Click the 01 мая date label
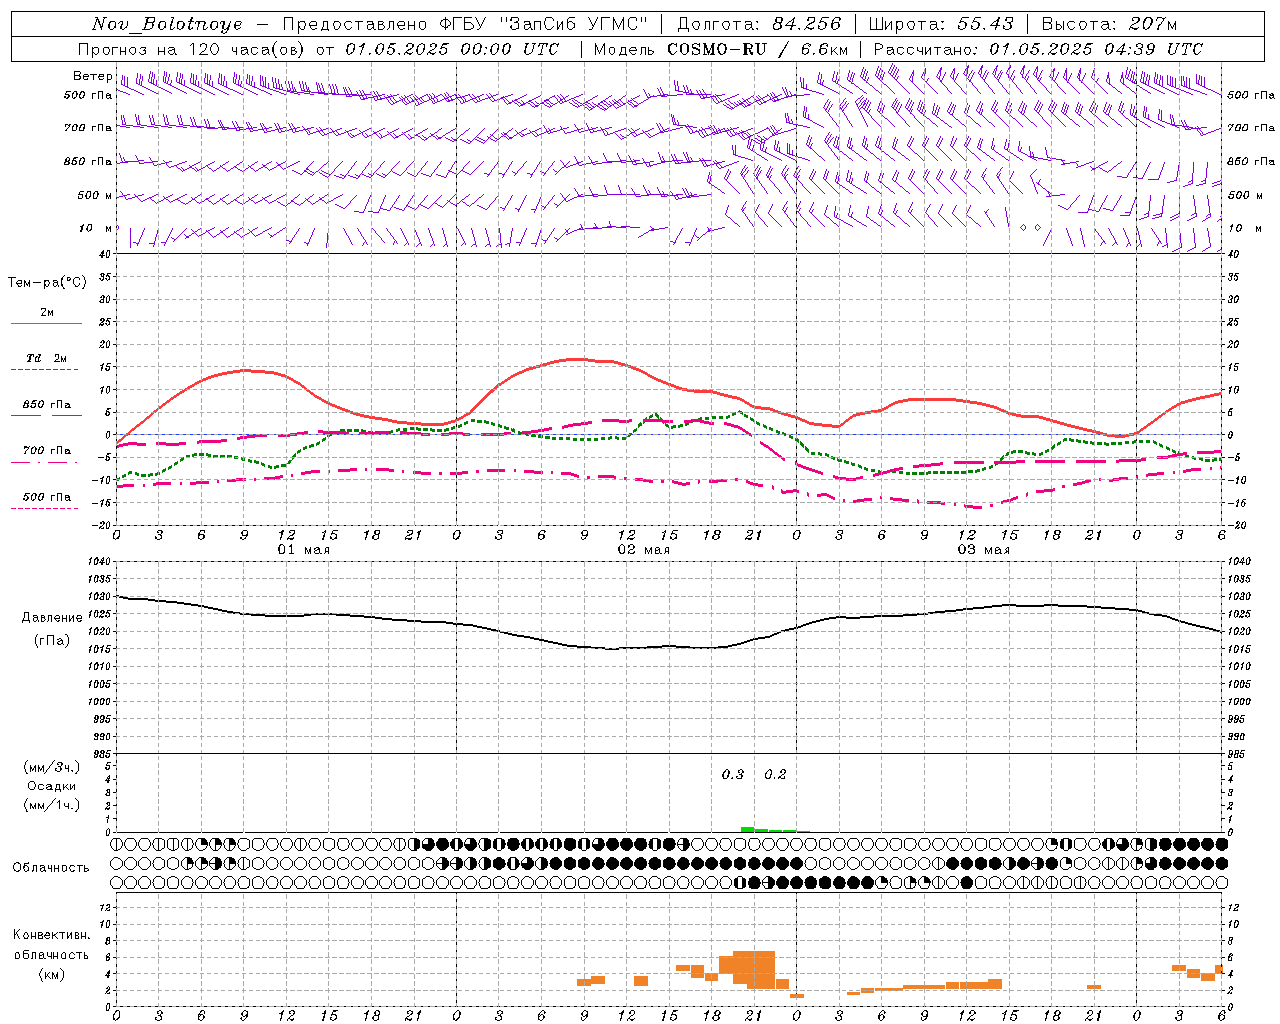The width and height of the screenshot is (1280, 1024). pyautogui.click(x=303, y=549)
